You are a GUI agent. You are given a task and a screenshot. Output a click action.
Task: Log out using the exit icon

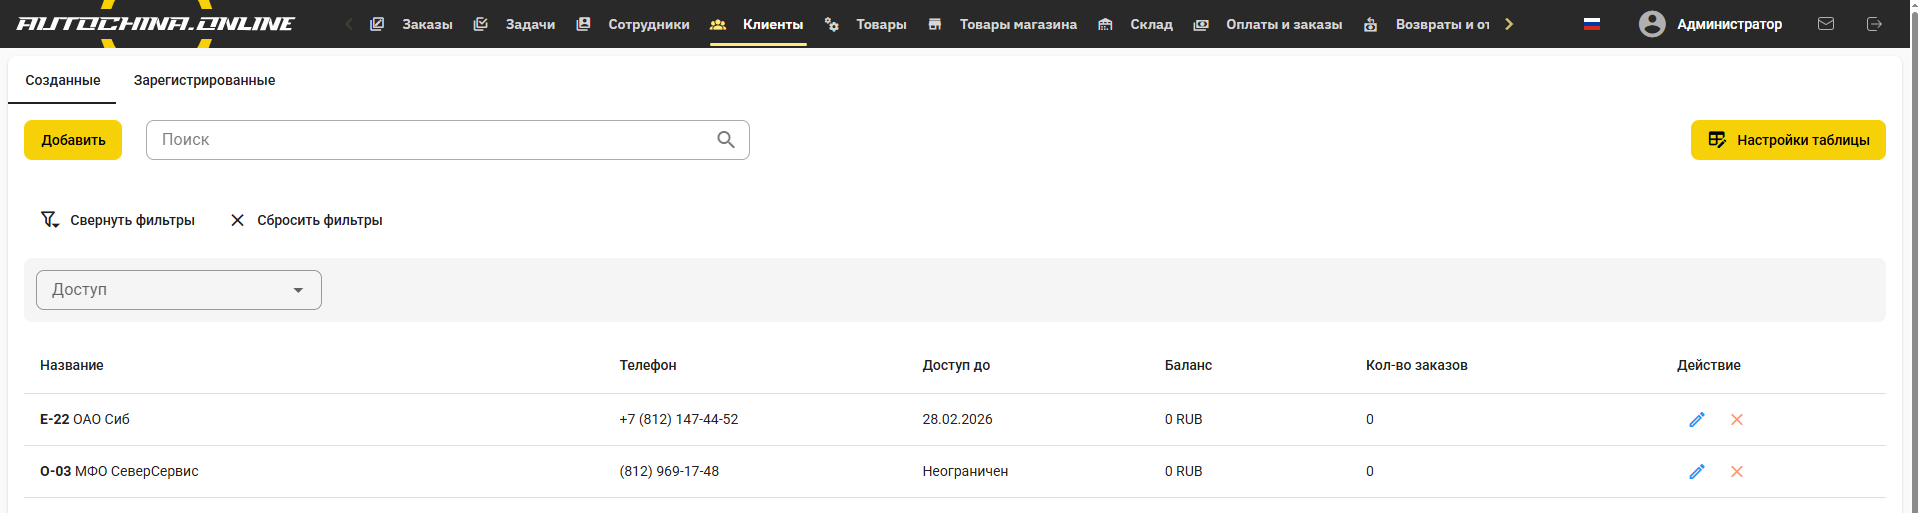click(x=1874, y=24)
